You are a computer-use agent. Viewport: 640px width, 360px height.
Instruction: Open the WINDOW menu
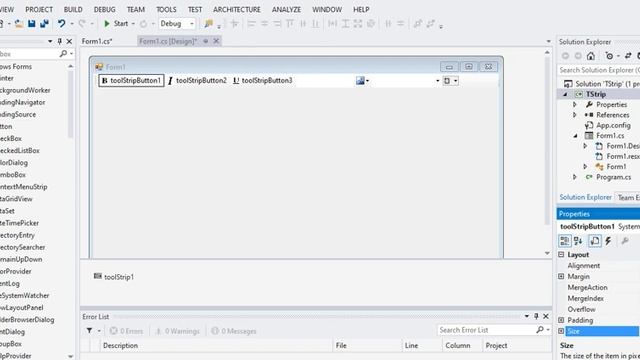pyautogui.click(x=327, y=9)
